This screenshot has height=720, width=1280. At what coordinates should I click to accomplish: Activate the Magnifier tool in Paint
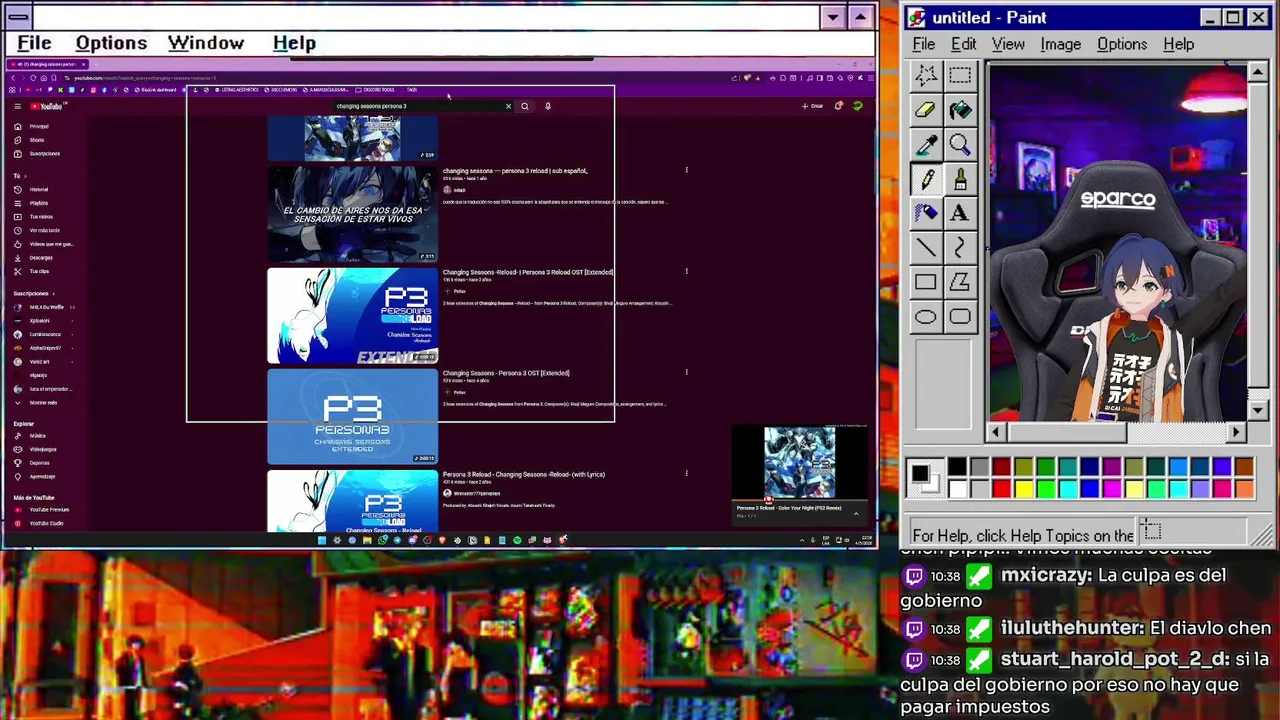pyautogui.click(x=960, y=145)
